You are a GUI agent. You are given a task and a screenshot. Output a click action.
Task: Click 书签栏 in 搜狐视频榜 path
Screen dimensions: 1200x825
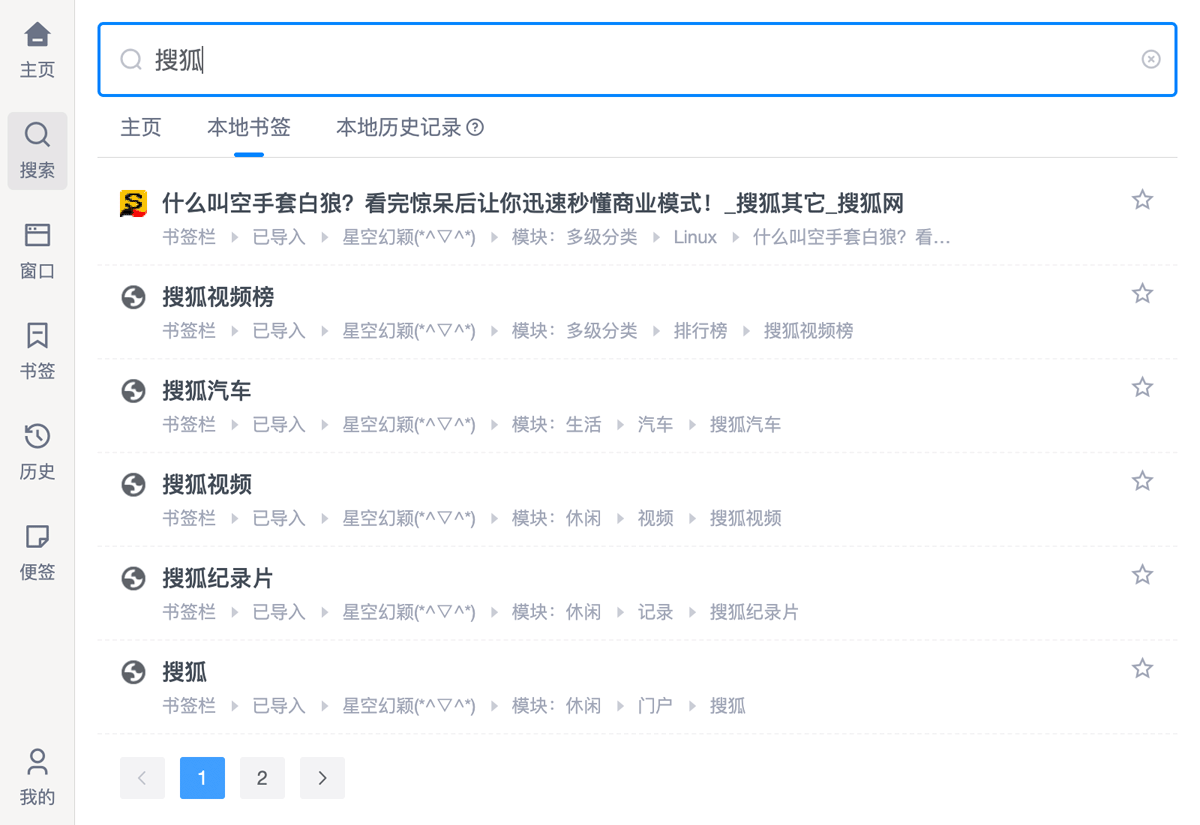tap(189, 331)
